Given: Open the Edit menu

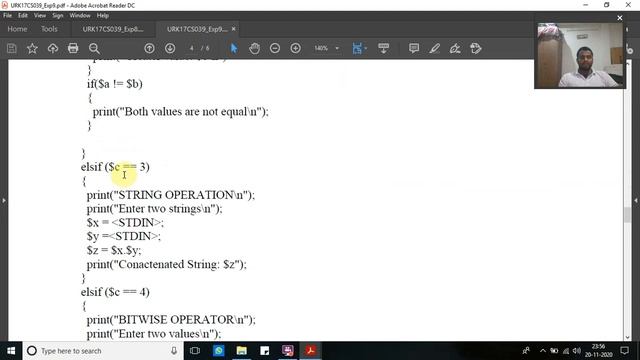Looking at the screenshot, I should click(23, 16).
